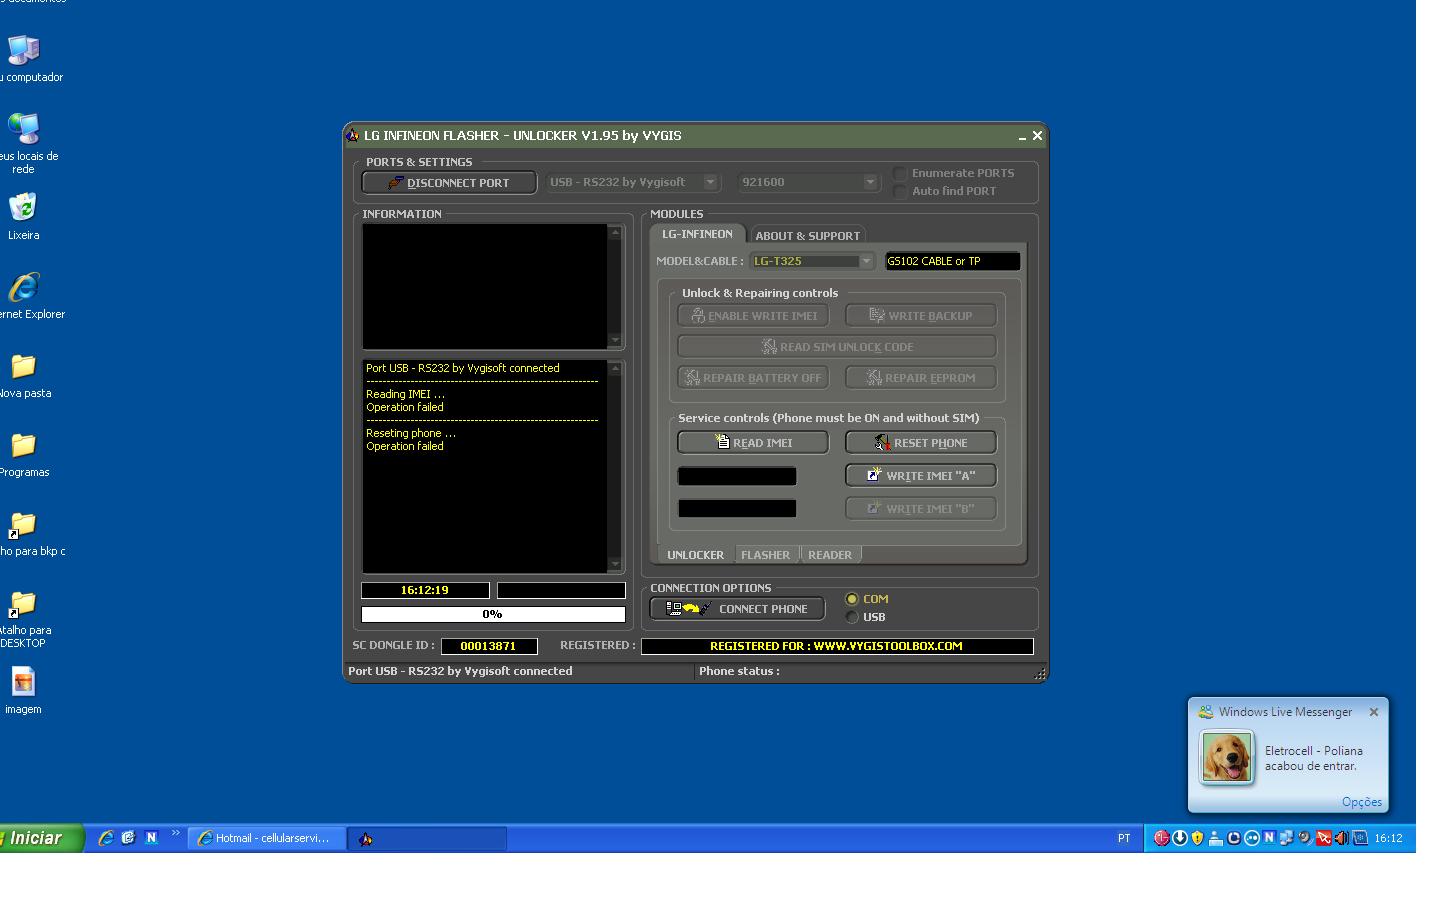The height and width of the screenshot is (900, 1440).
Task: Click the PT language indicator
Action: click(x=1124, y=838)
